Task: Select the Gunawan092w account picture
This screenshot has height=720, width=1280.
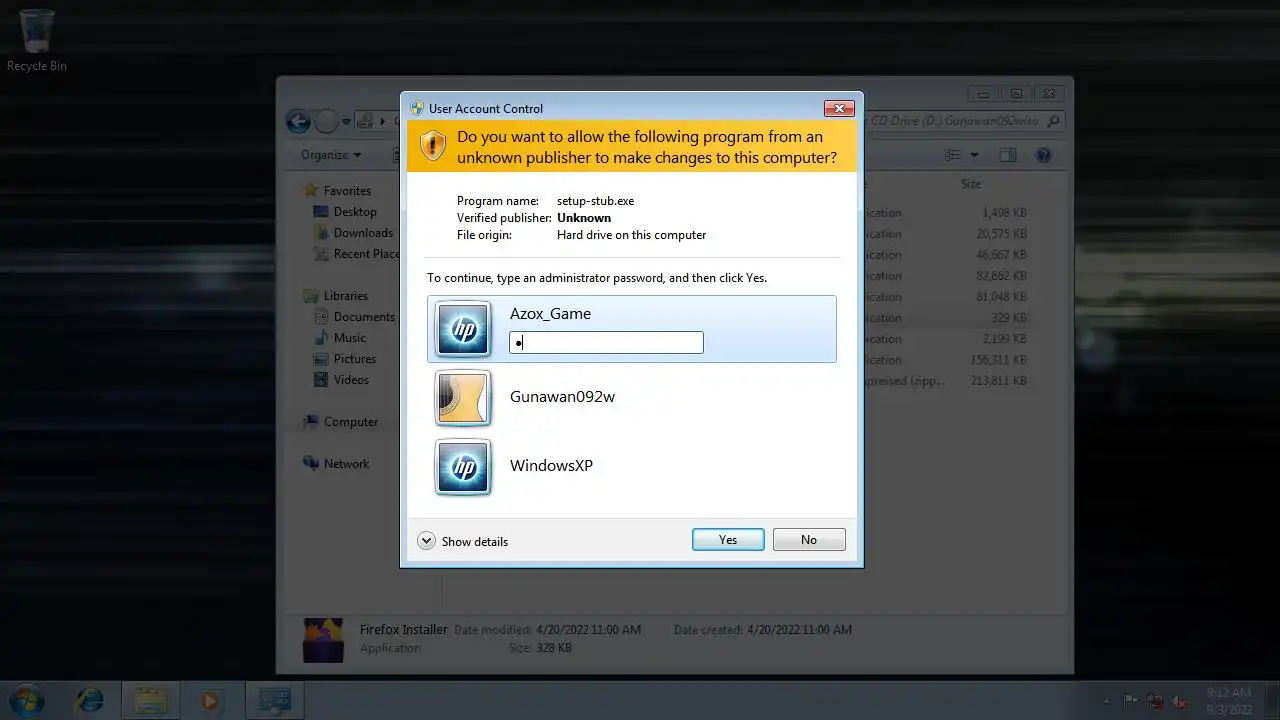Action: [463, 398]
